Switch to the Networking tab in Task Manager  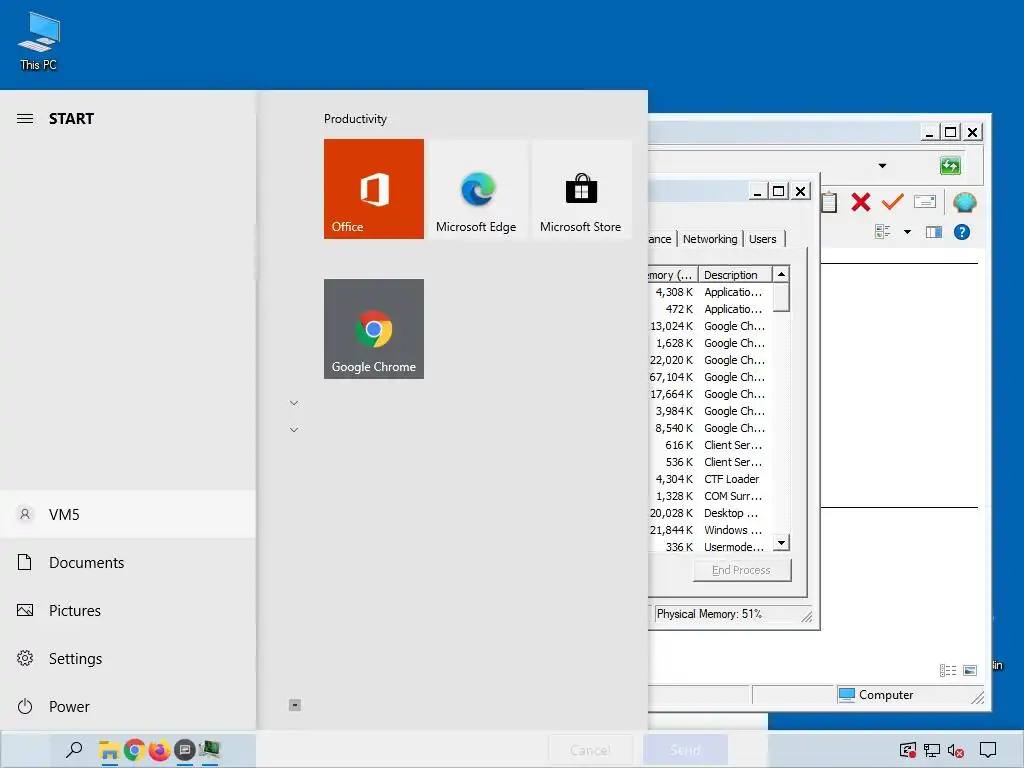point(710,239)
